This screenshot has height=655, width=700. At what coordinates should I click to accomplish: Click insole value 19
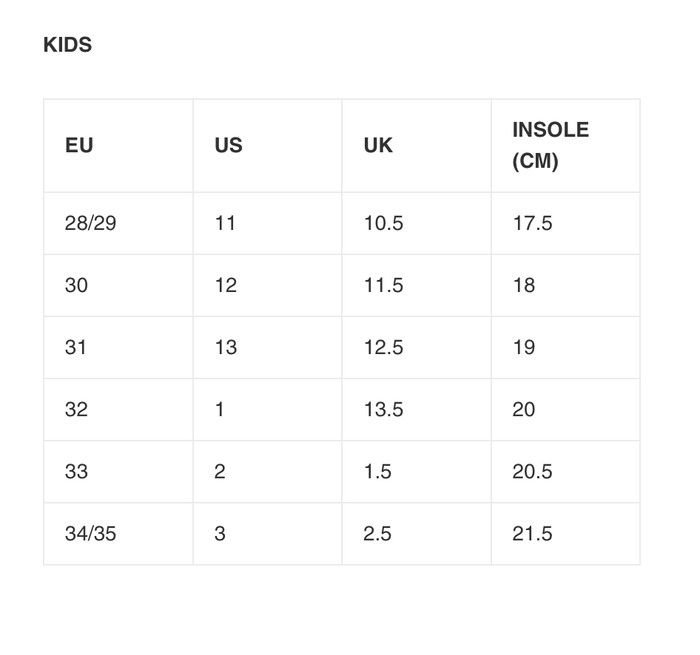click(566, 347)
